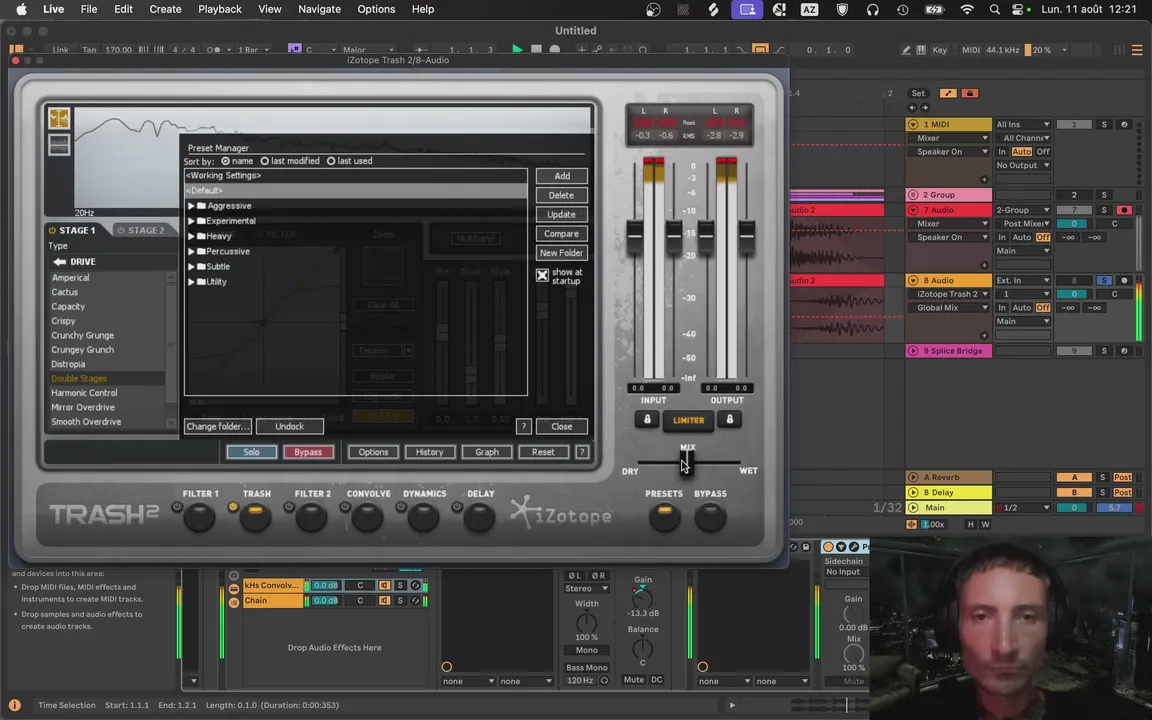Open the Playback menu

220,9
